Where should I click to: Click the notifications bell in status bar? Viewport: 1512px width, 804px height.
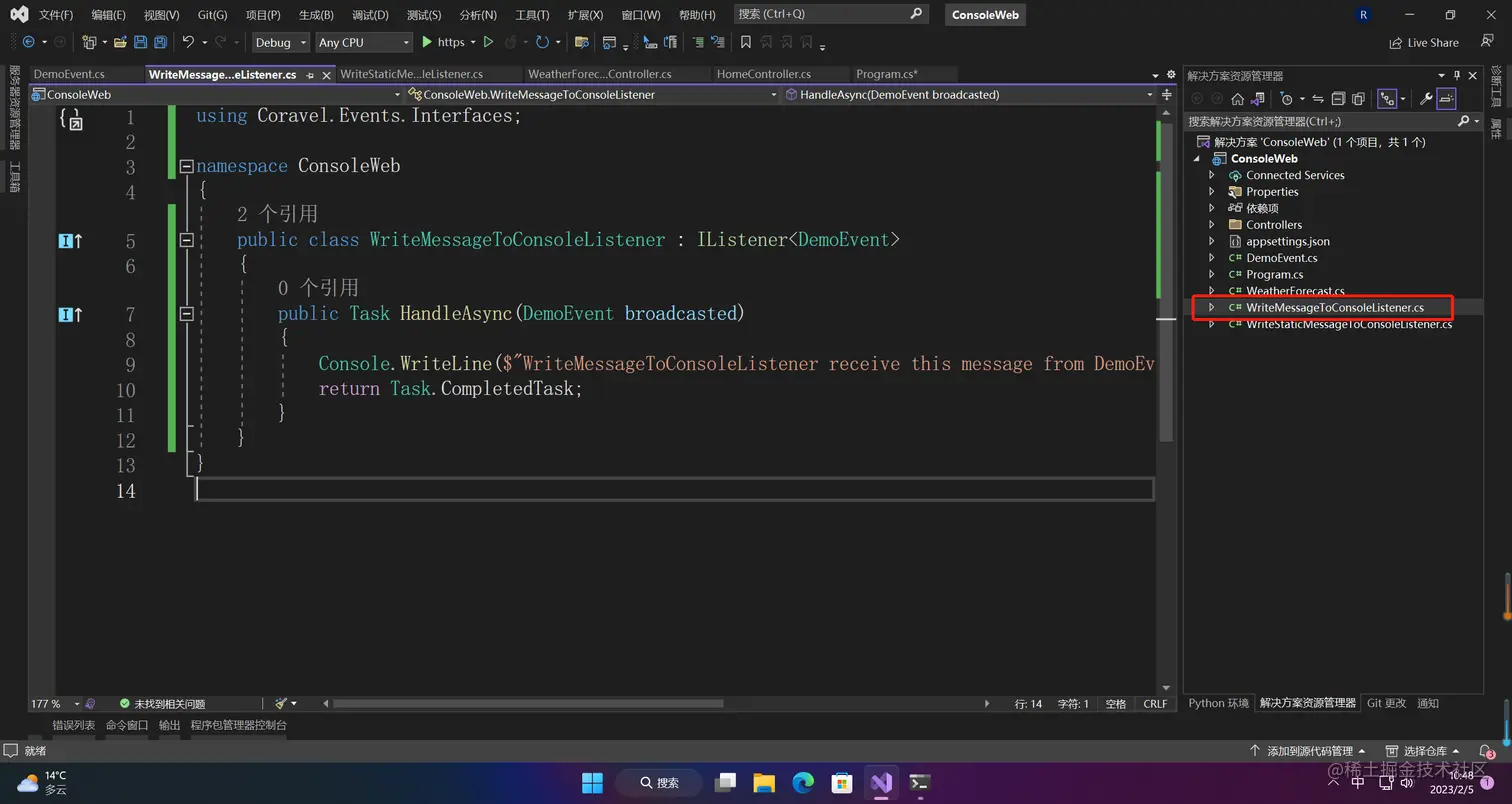(x=1486, y=751)
